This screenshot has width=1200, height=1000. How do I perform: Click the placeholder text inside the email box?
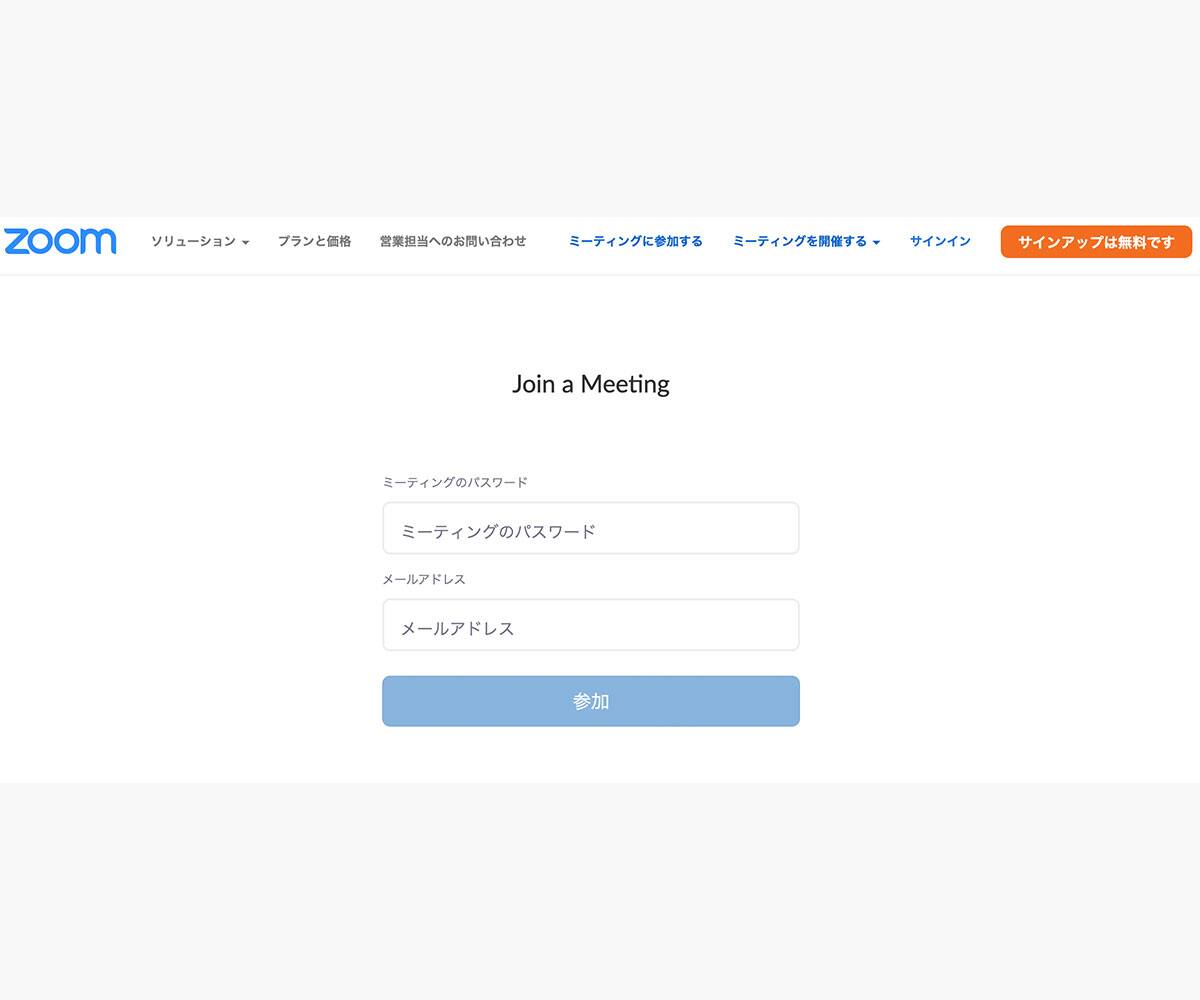(457, 628)
